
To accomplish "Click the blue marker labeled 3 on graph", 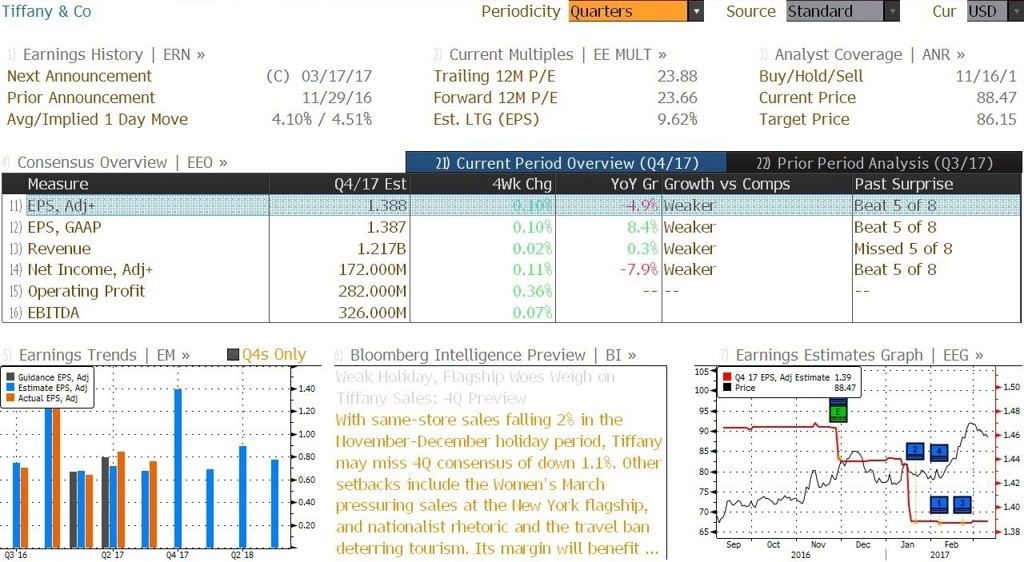I will 963,504.
